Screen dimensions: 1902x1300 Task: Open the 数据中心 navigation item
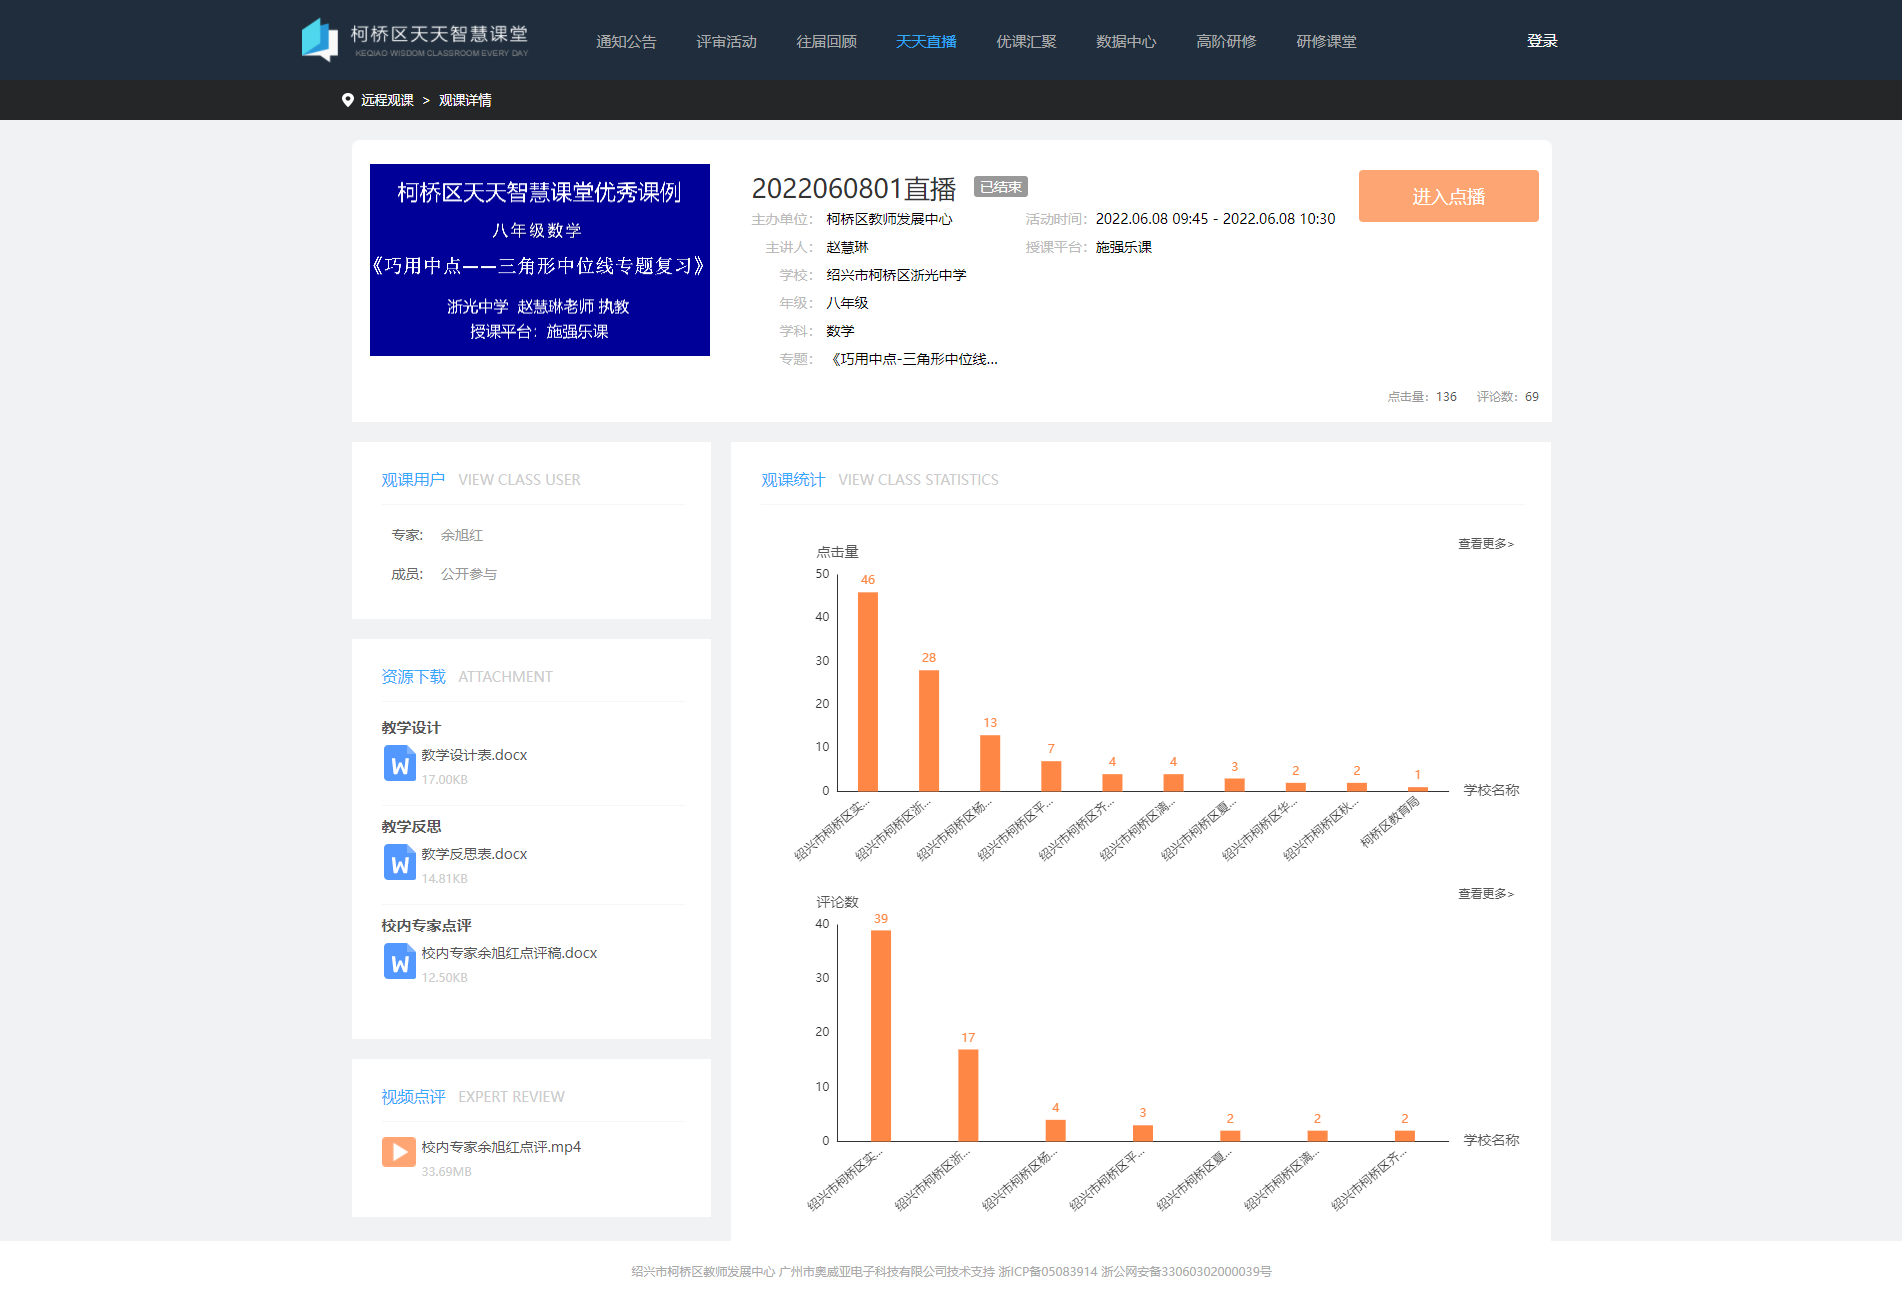[1126, 41]
